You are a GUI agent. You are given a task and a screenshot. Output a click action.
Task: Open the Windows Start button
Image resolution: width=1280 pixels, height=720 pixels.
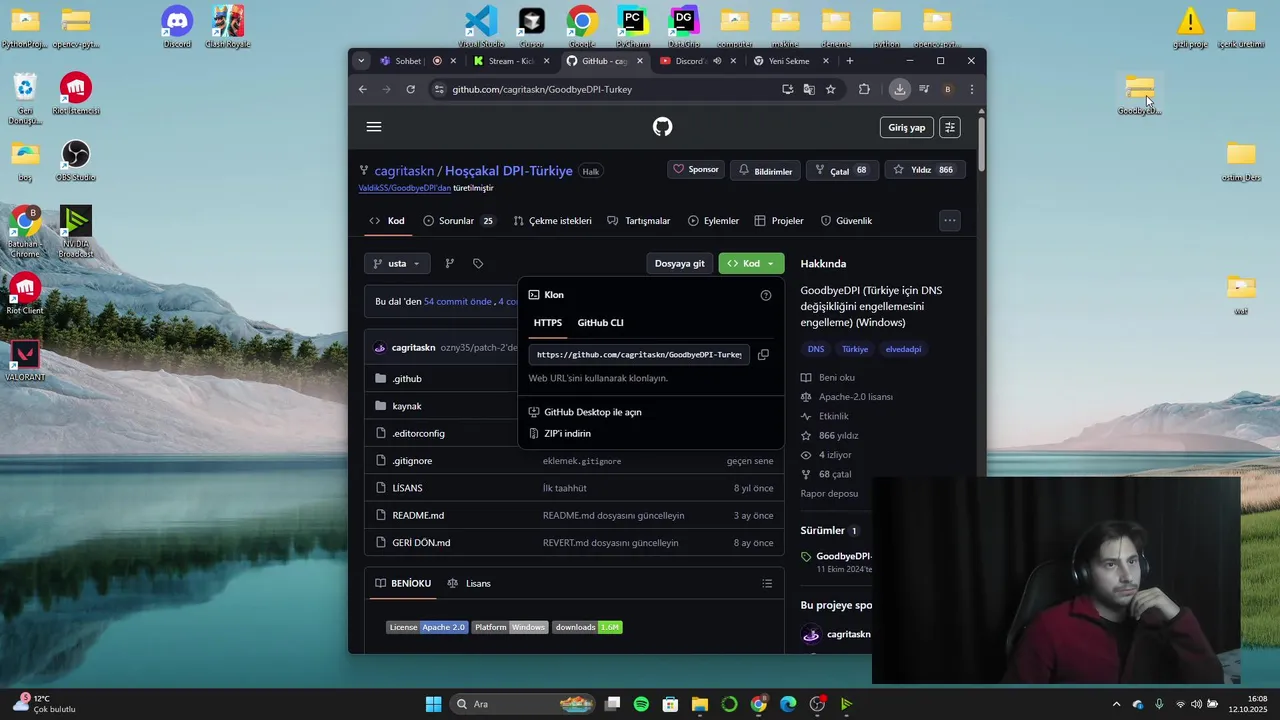point(433,704)
